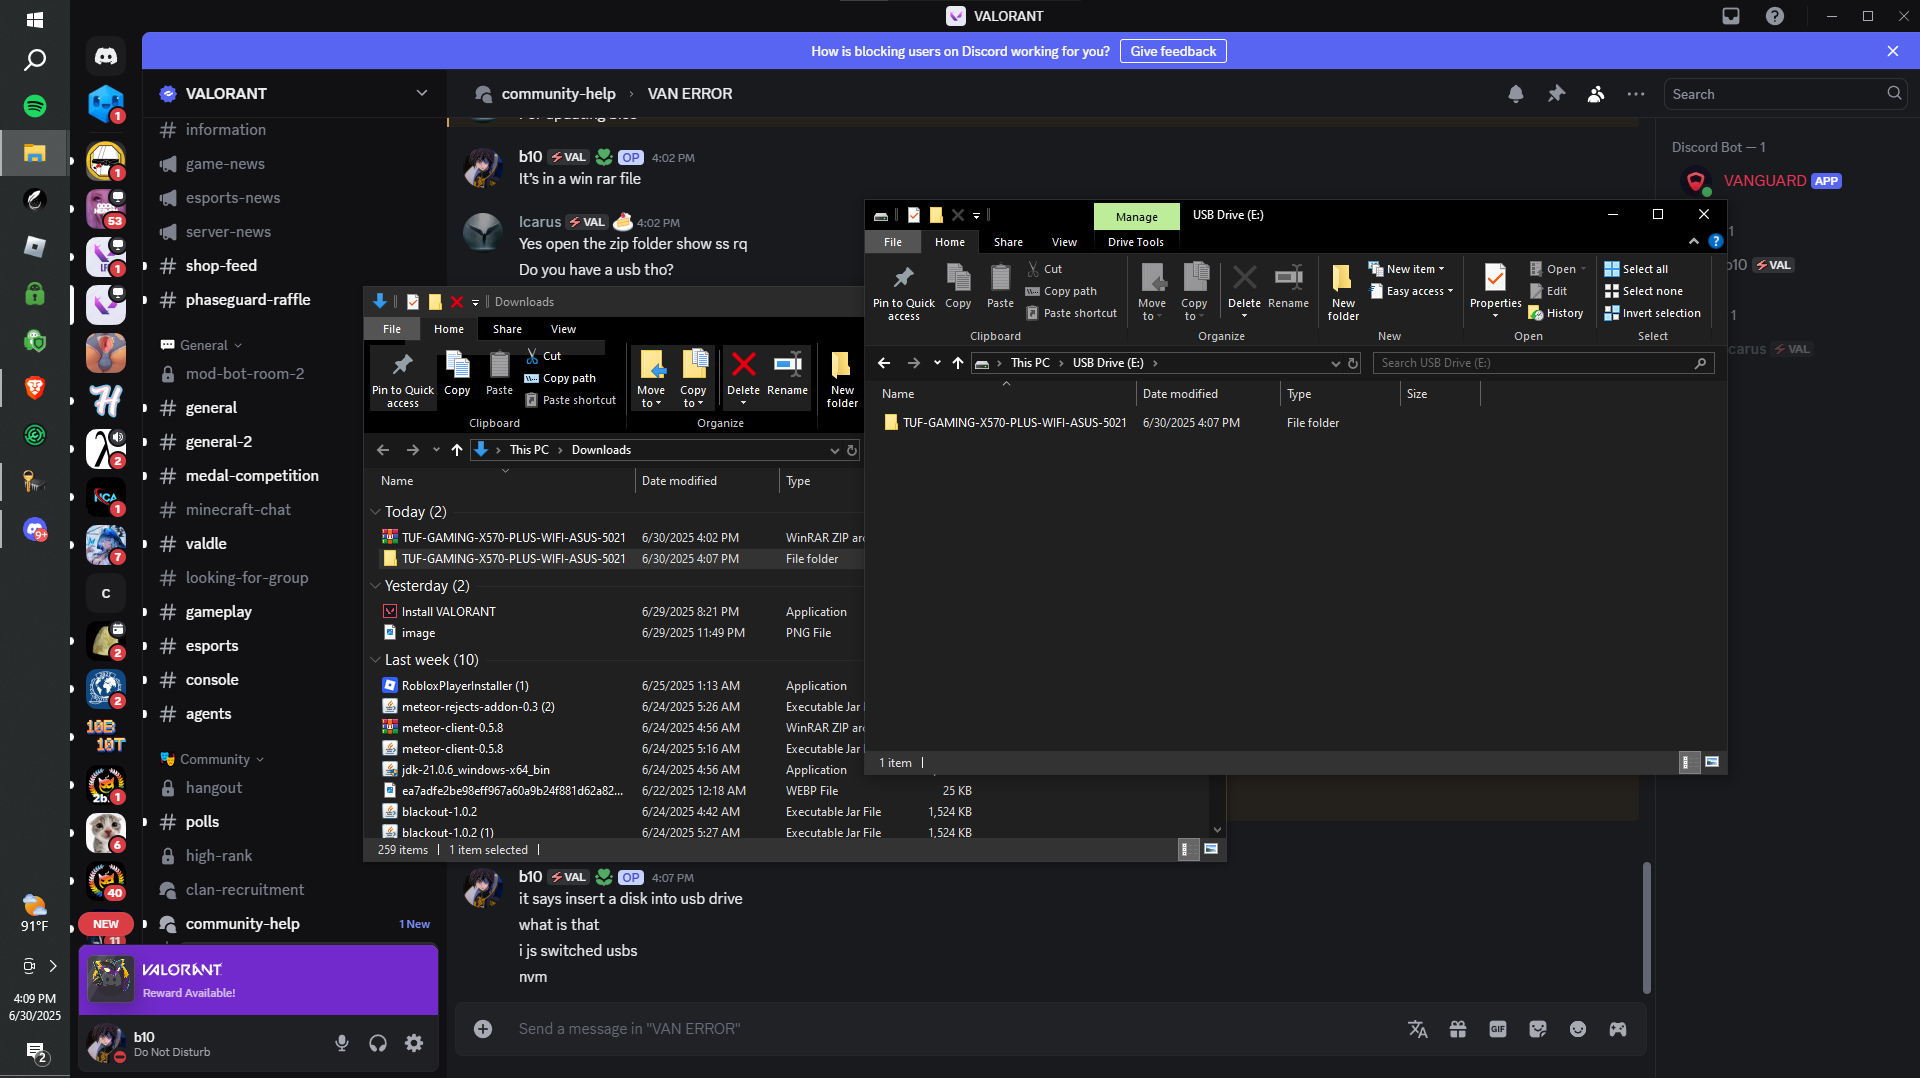Click the Discord search field

click(1786, 94)
